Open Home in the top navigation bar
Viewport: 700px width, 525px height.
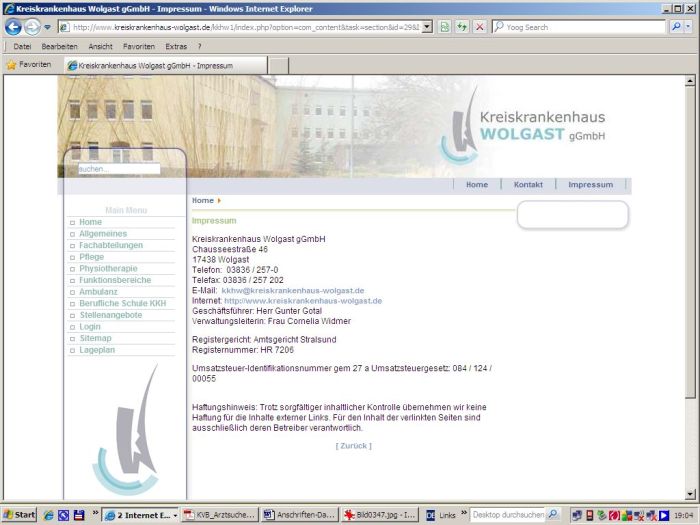[477, 184]
